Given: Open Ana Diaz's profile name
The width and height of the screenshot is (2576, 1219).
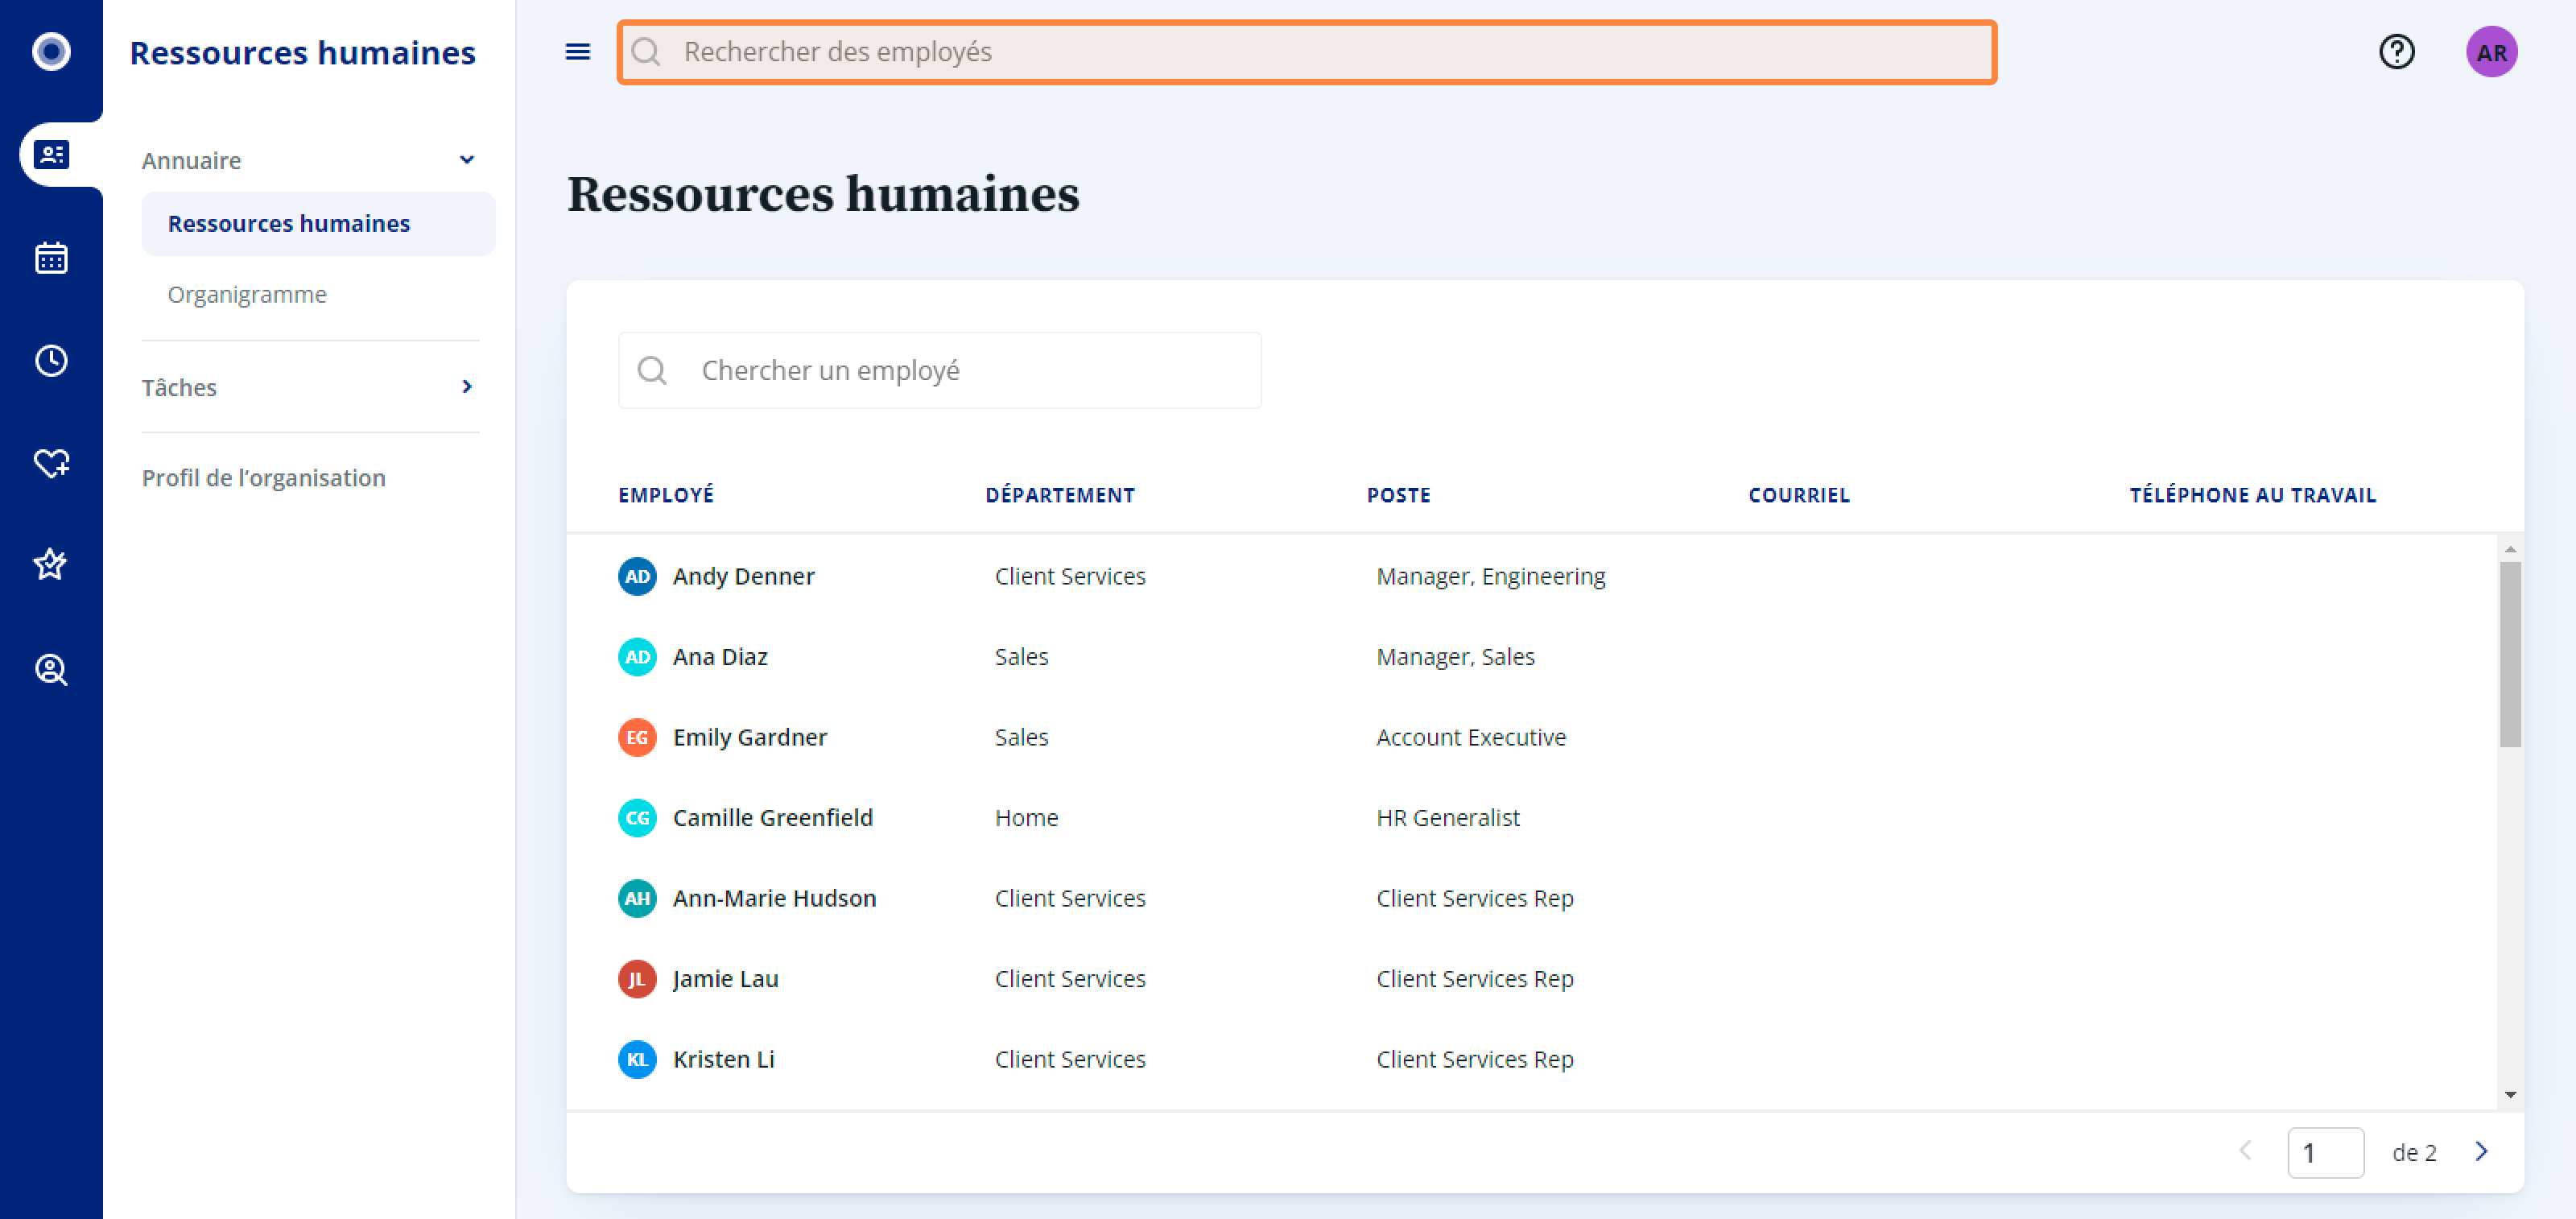Looking at the screenshot, I should click(x=720, y=657).
